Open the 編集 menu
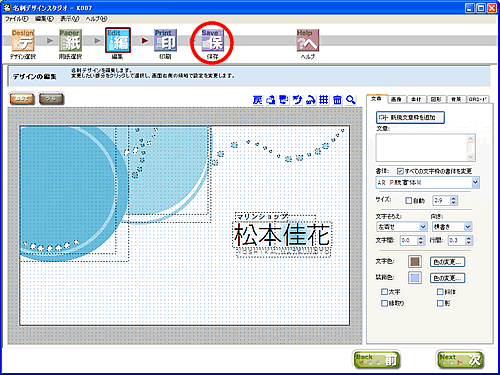This screenshot has width=500, height=375. (x=44, y=19)
